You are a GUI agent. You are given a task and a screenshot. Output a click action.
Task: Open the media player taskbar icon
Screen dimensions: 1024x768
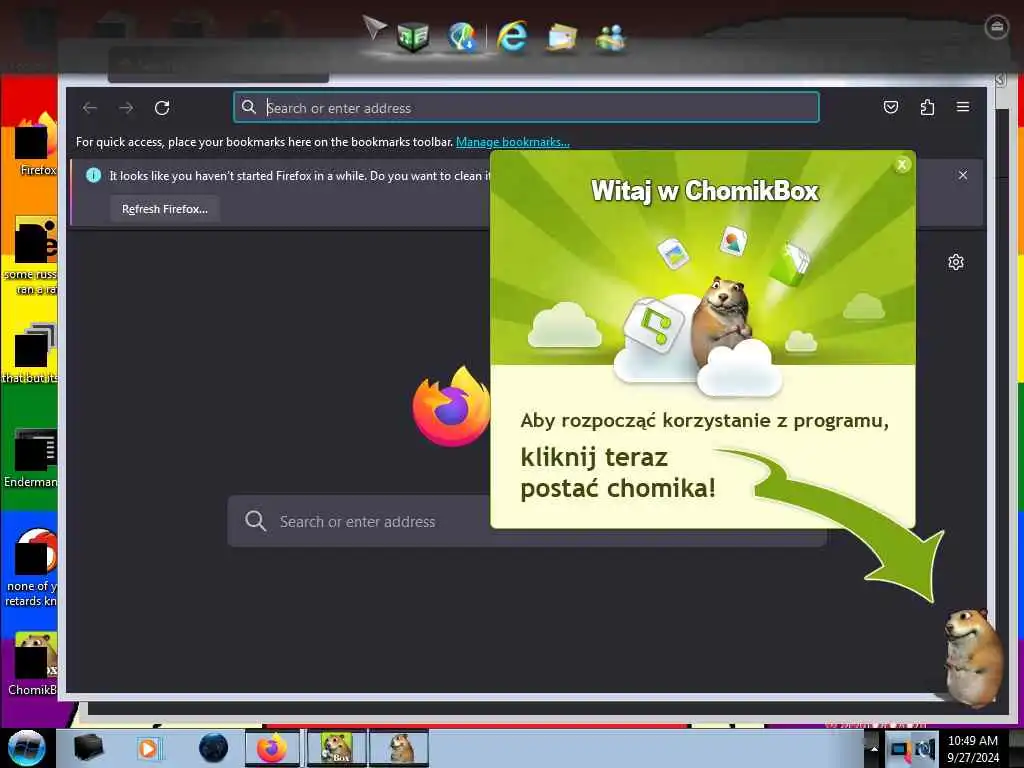coord(149,748)
